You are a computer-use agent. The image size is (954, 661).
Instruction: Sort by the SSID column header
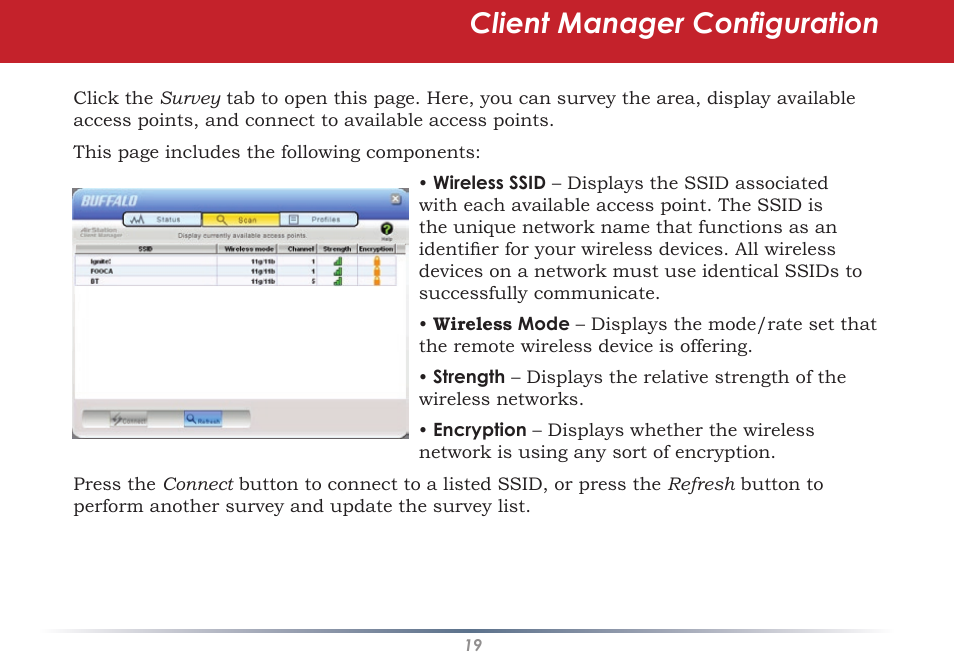tap(146, 249)
